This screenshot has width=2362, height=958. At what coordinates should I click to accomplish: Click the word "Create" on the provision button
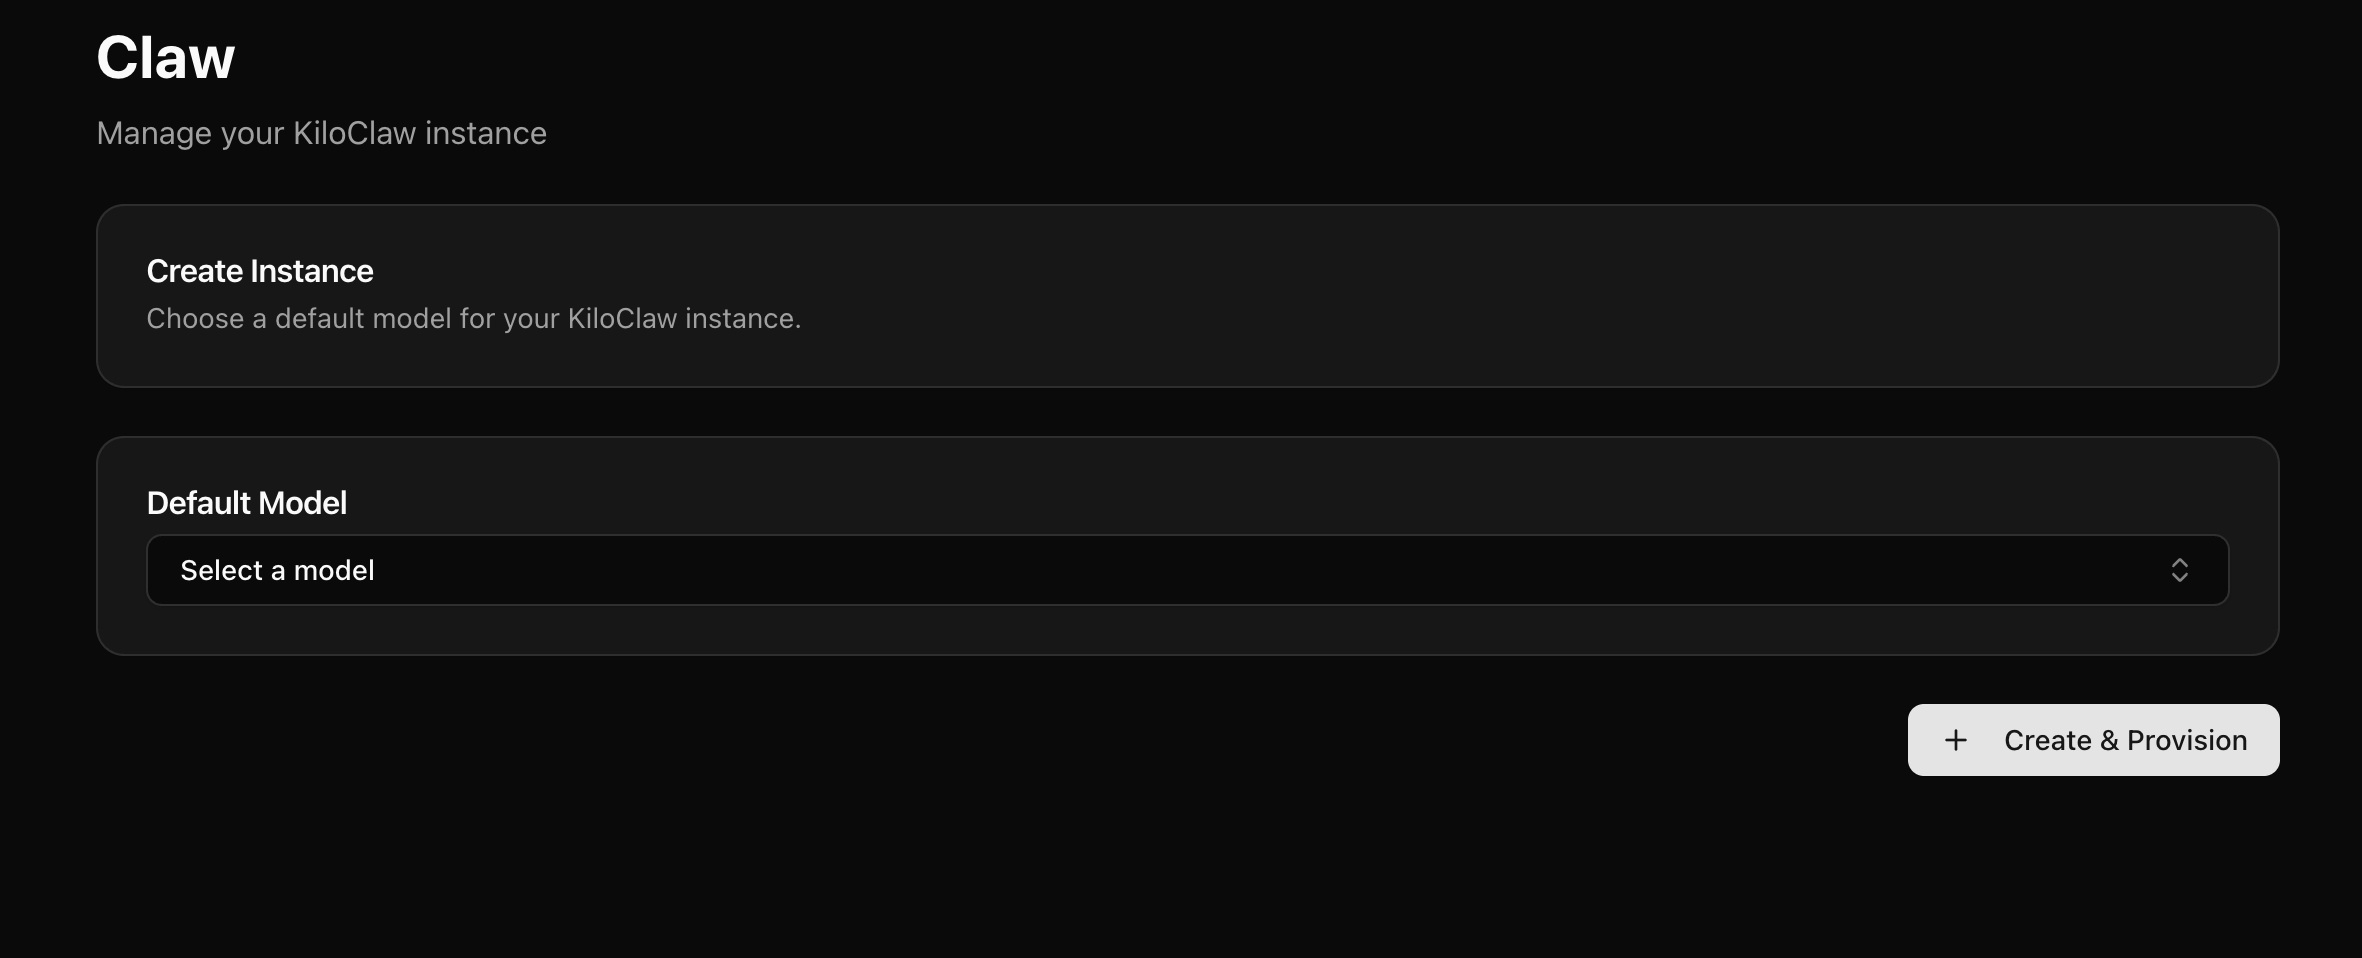[2048, 740]
